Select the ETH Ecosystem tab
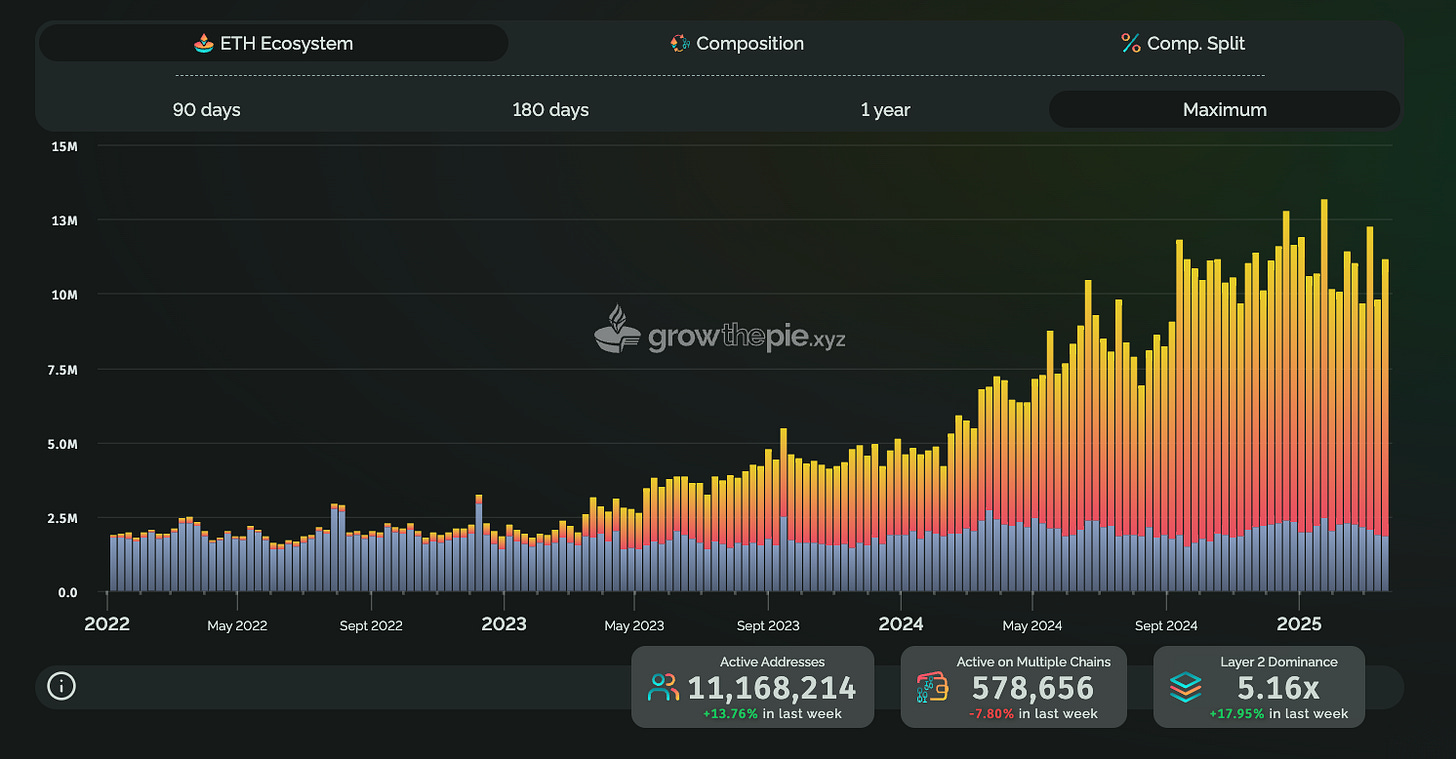1456x759 pixels. (273, 43)
